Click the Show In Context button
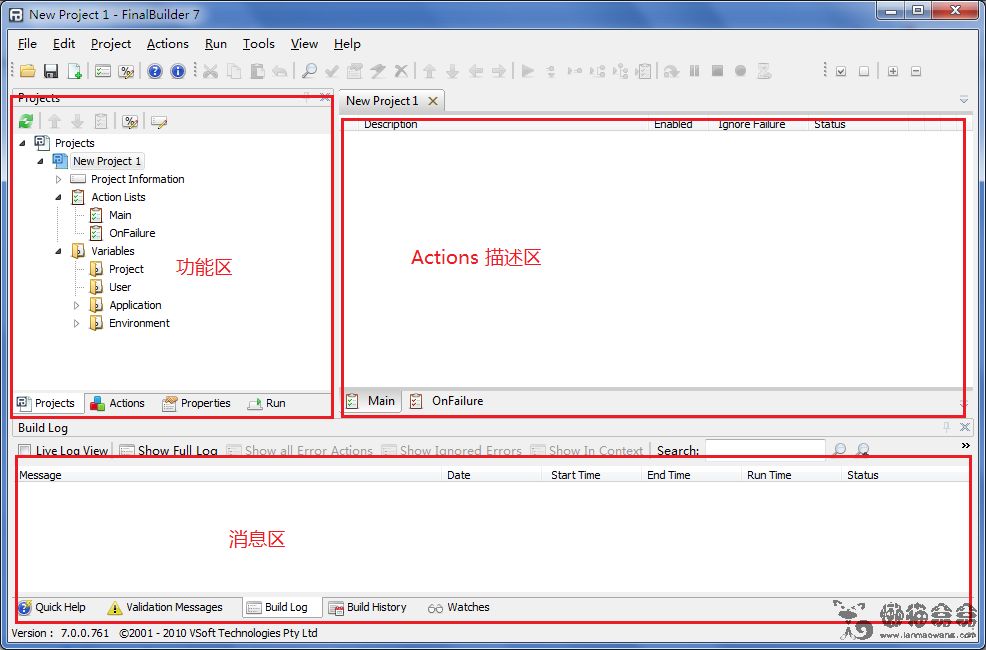 tap(587, 450)
